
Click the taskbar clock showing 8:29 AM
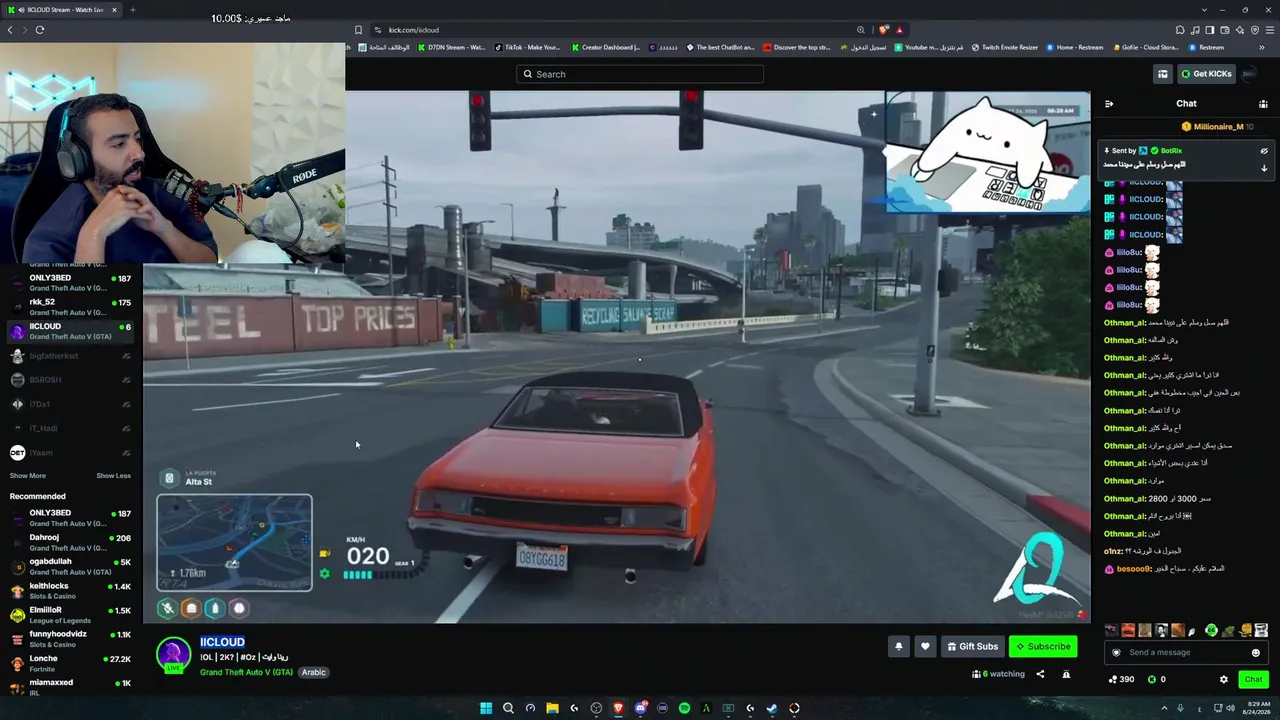tap(1252, 708)
